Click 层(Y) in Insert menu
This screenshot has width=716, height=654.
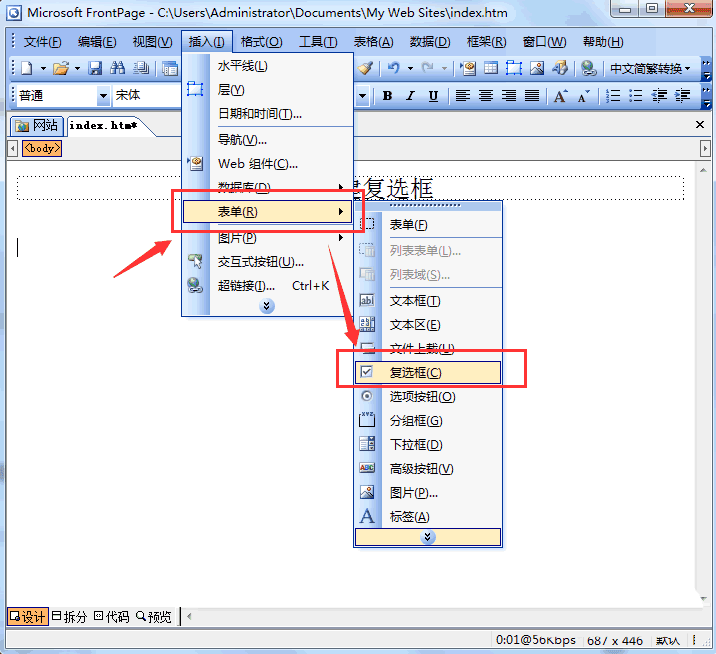tap(267, 90)
